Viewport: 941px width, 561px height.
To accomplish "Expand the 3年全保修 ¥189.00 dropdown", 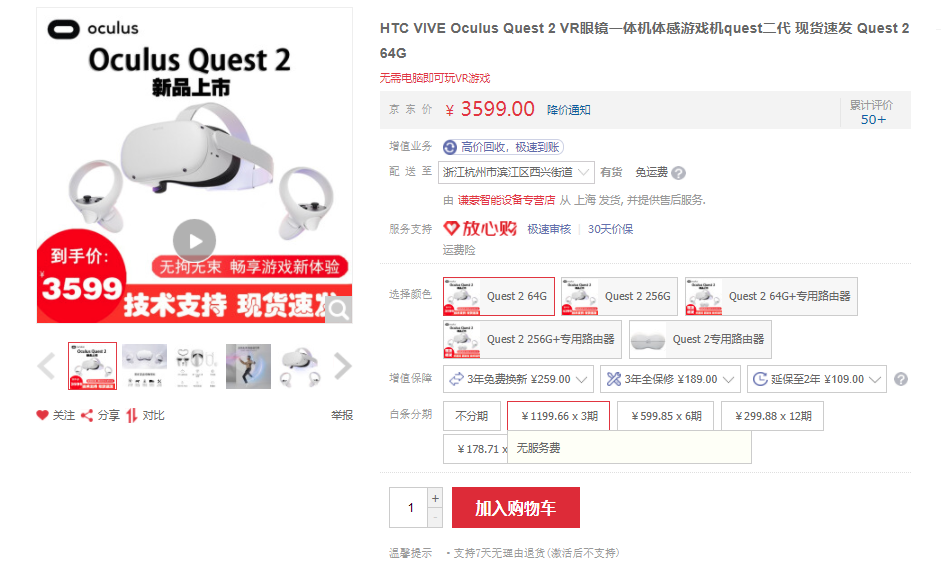I will point(670,379).
